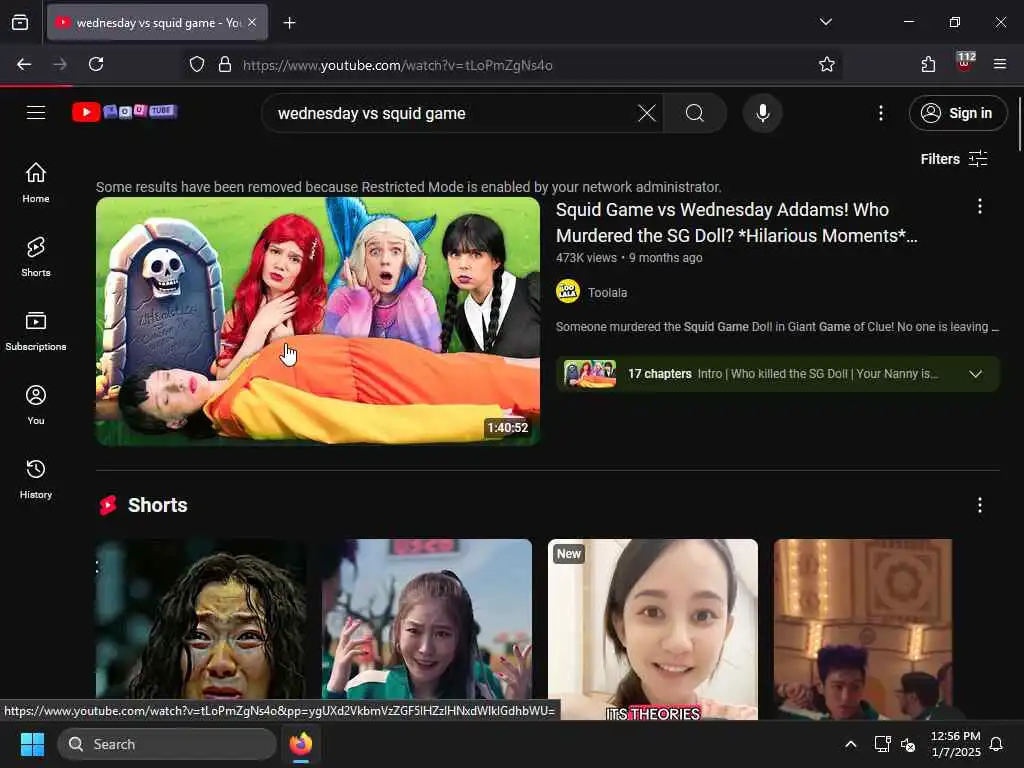This screenshot has width=1024, height=768.
Task: Click the YouTube logo
Action: tap(125, 112)
